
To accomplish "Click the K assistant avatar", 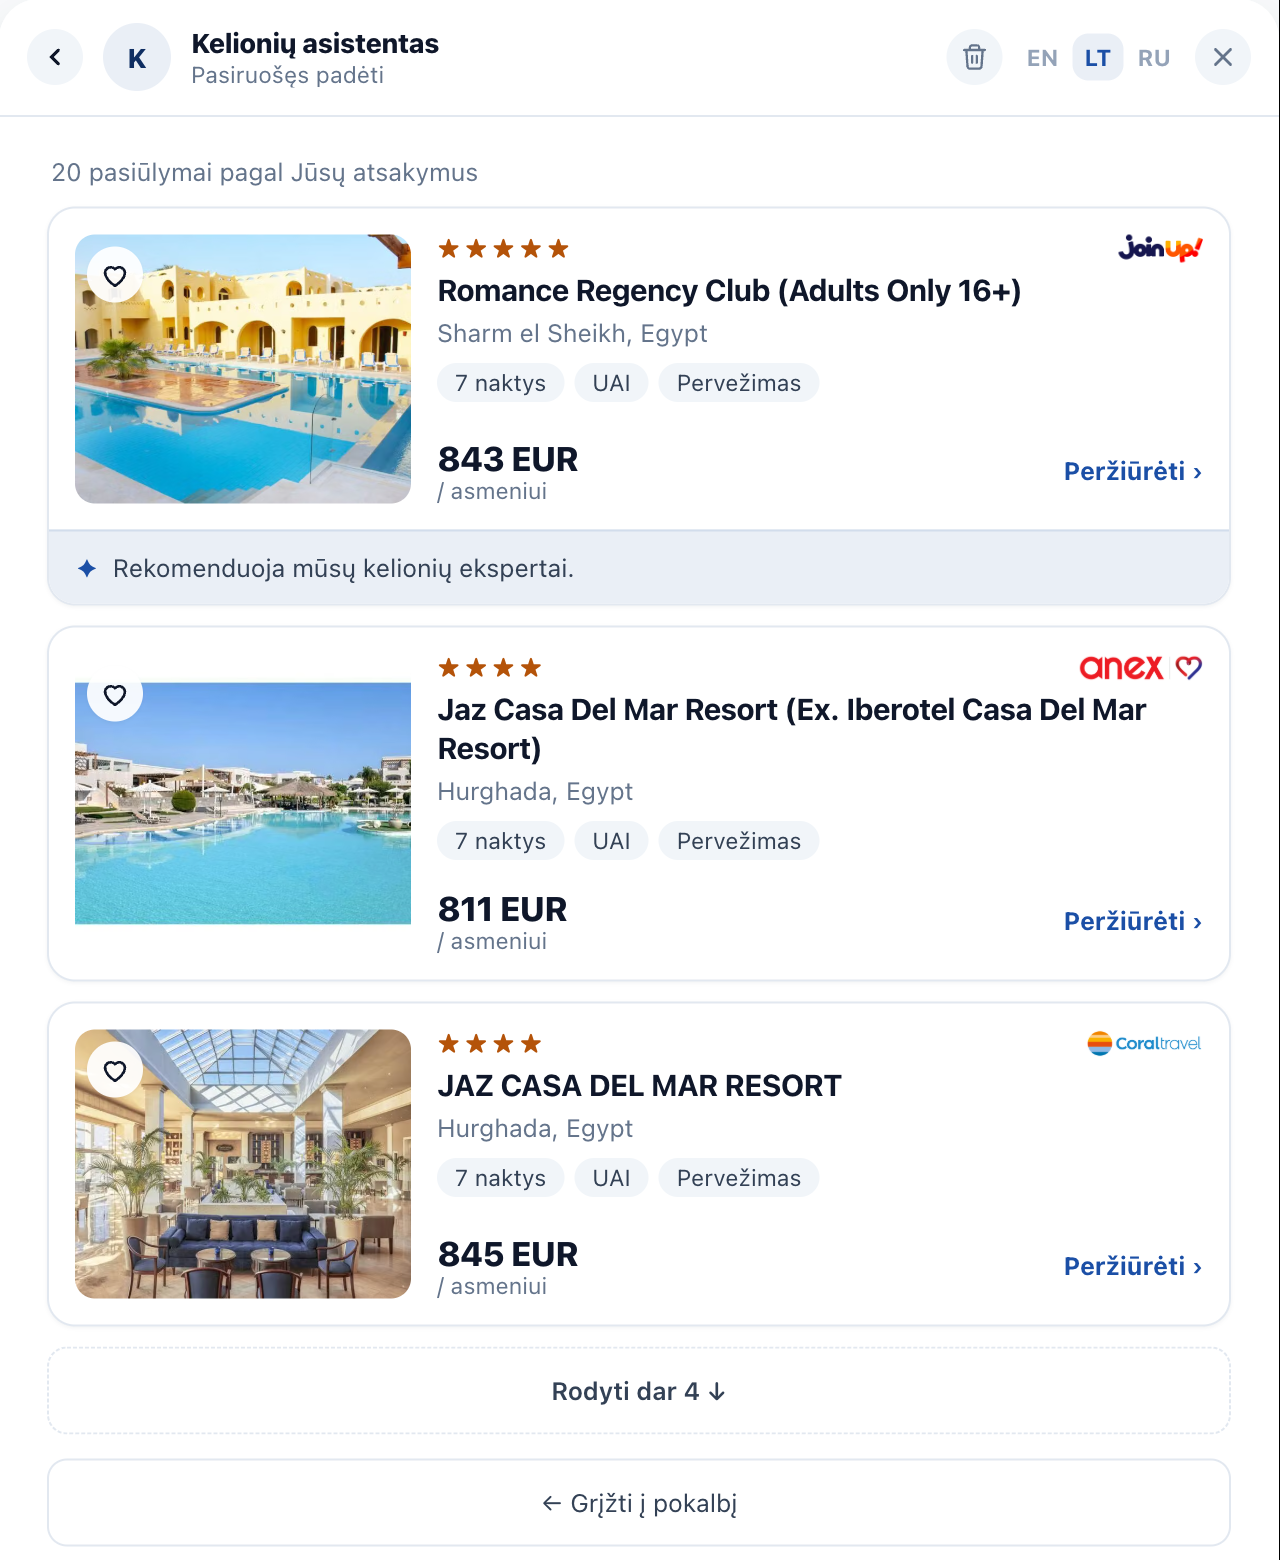I will [137, 57].
